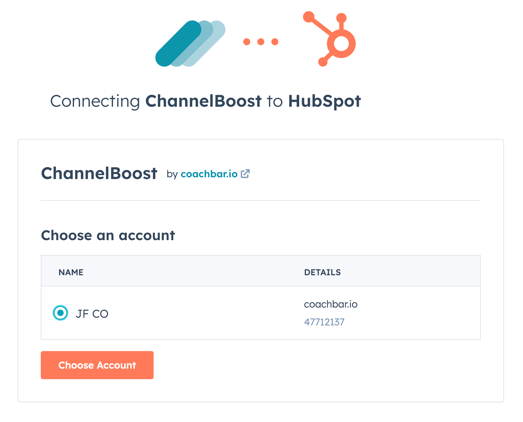
Task: Click the bold HubSpot word in the heading
Action: tap(325, 101)
